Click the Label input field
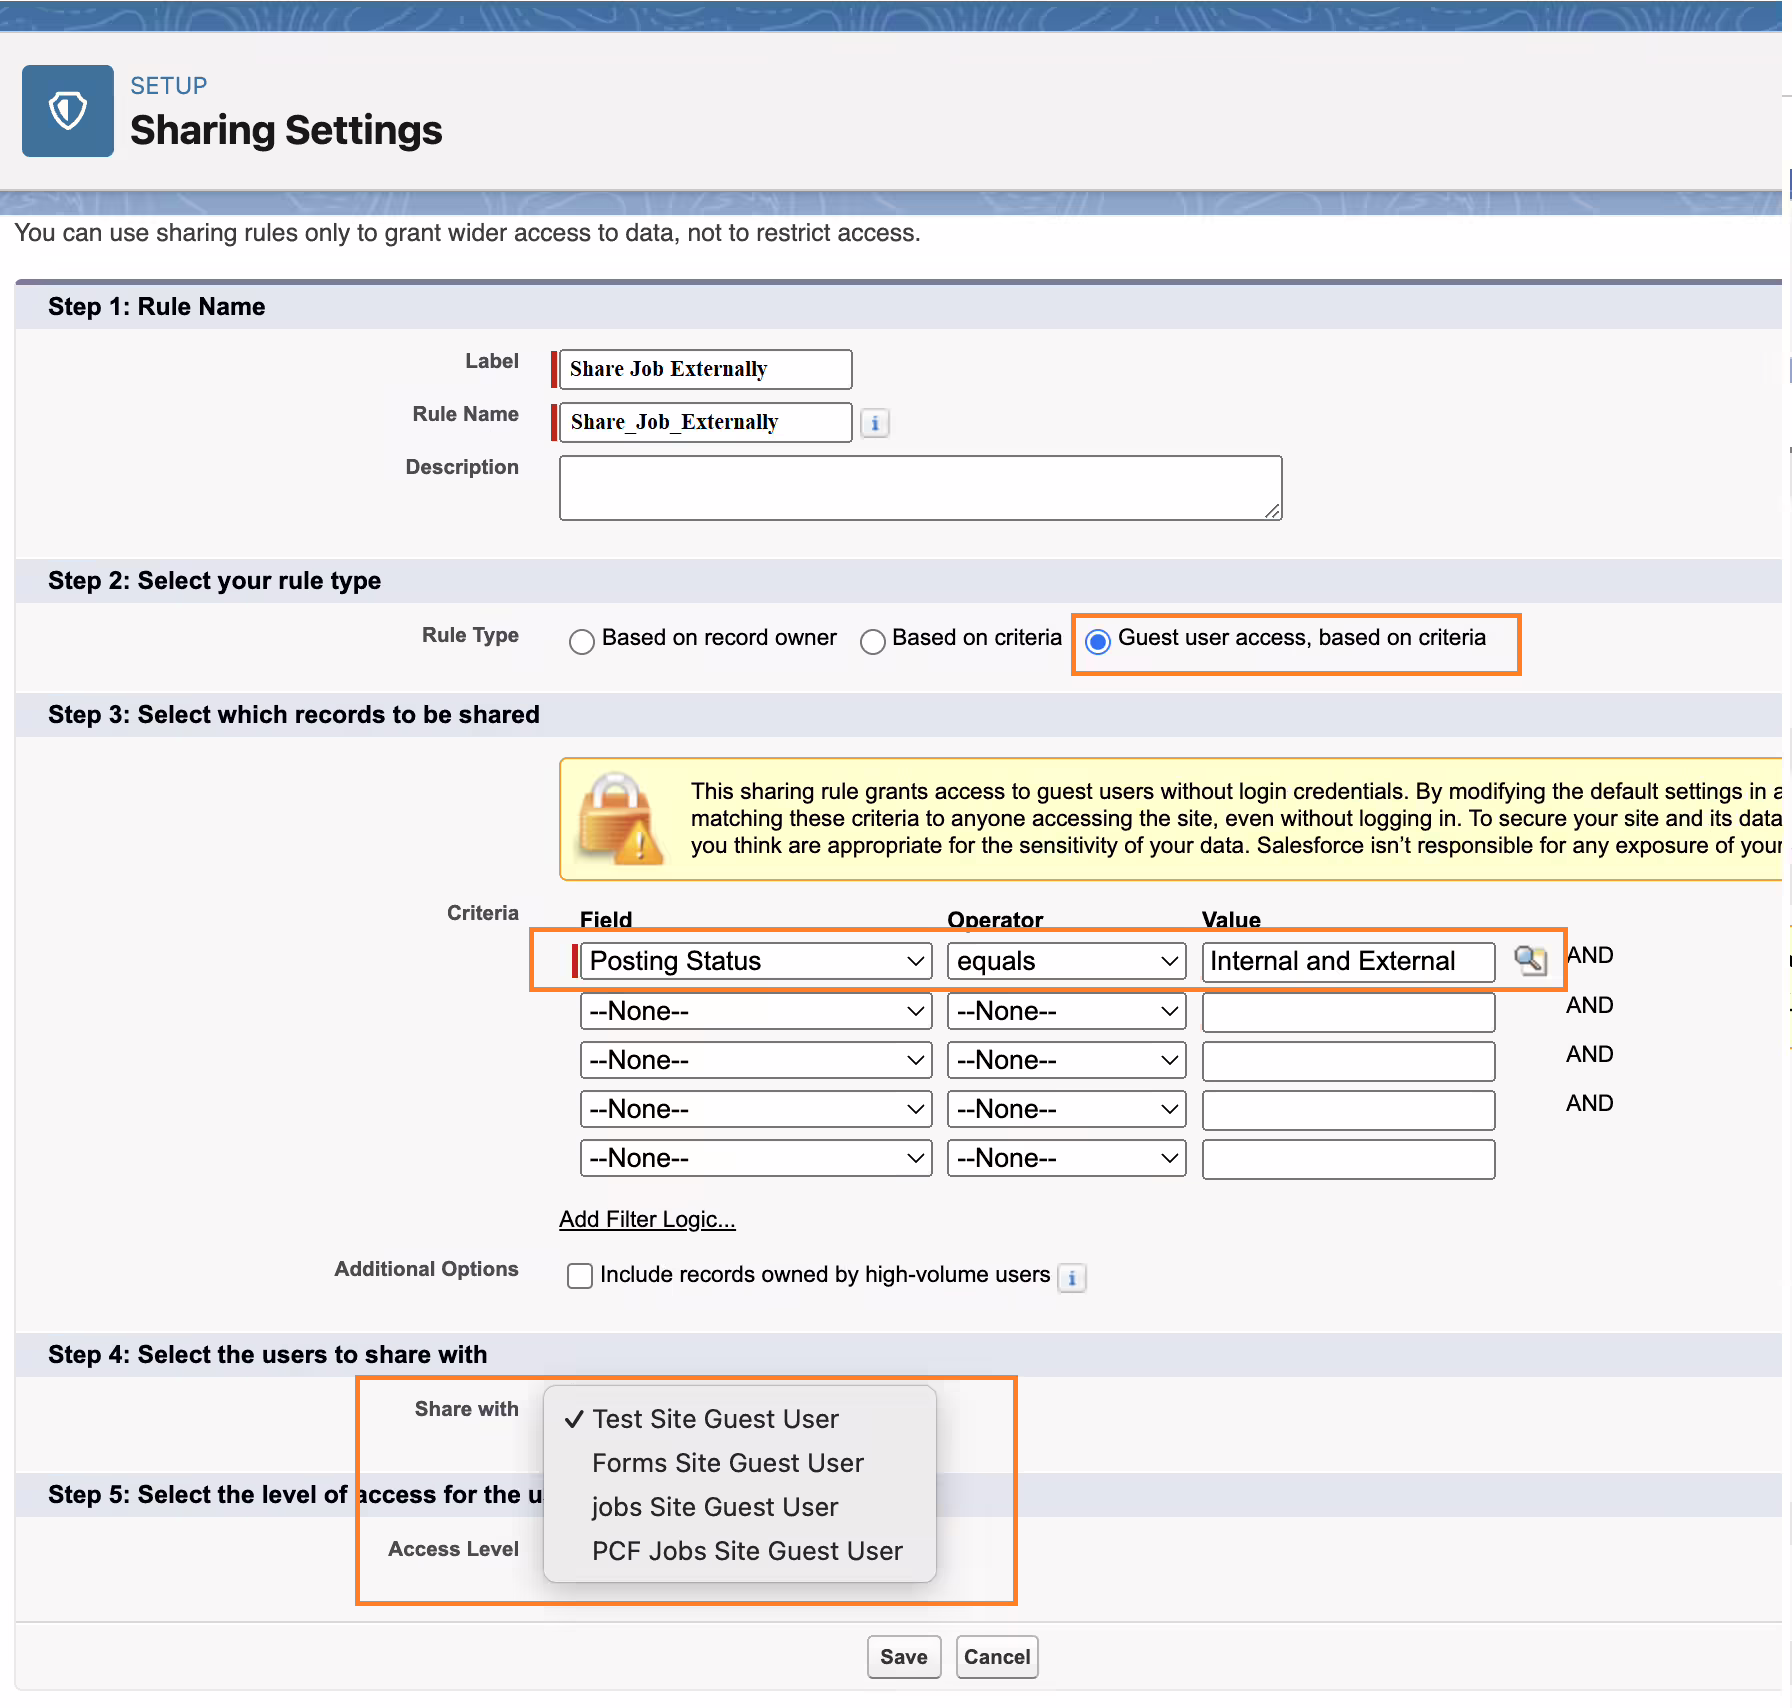The image size is (1792, 1708). [705, 369]
